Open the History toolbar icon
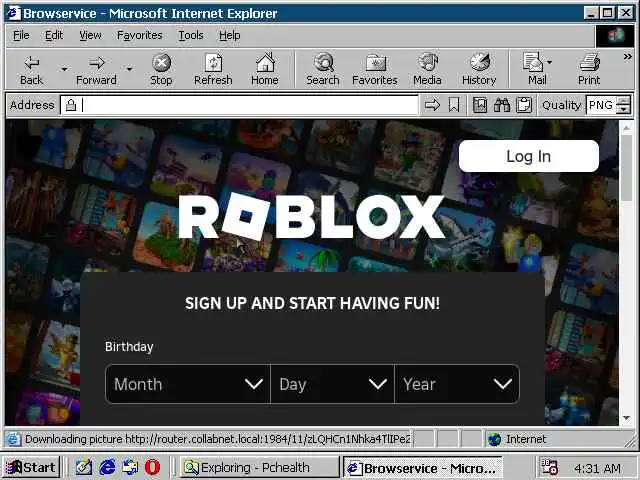 click(480, 62)
